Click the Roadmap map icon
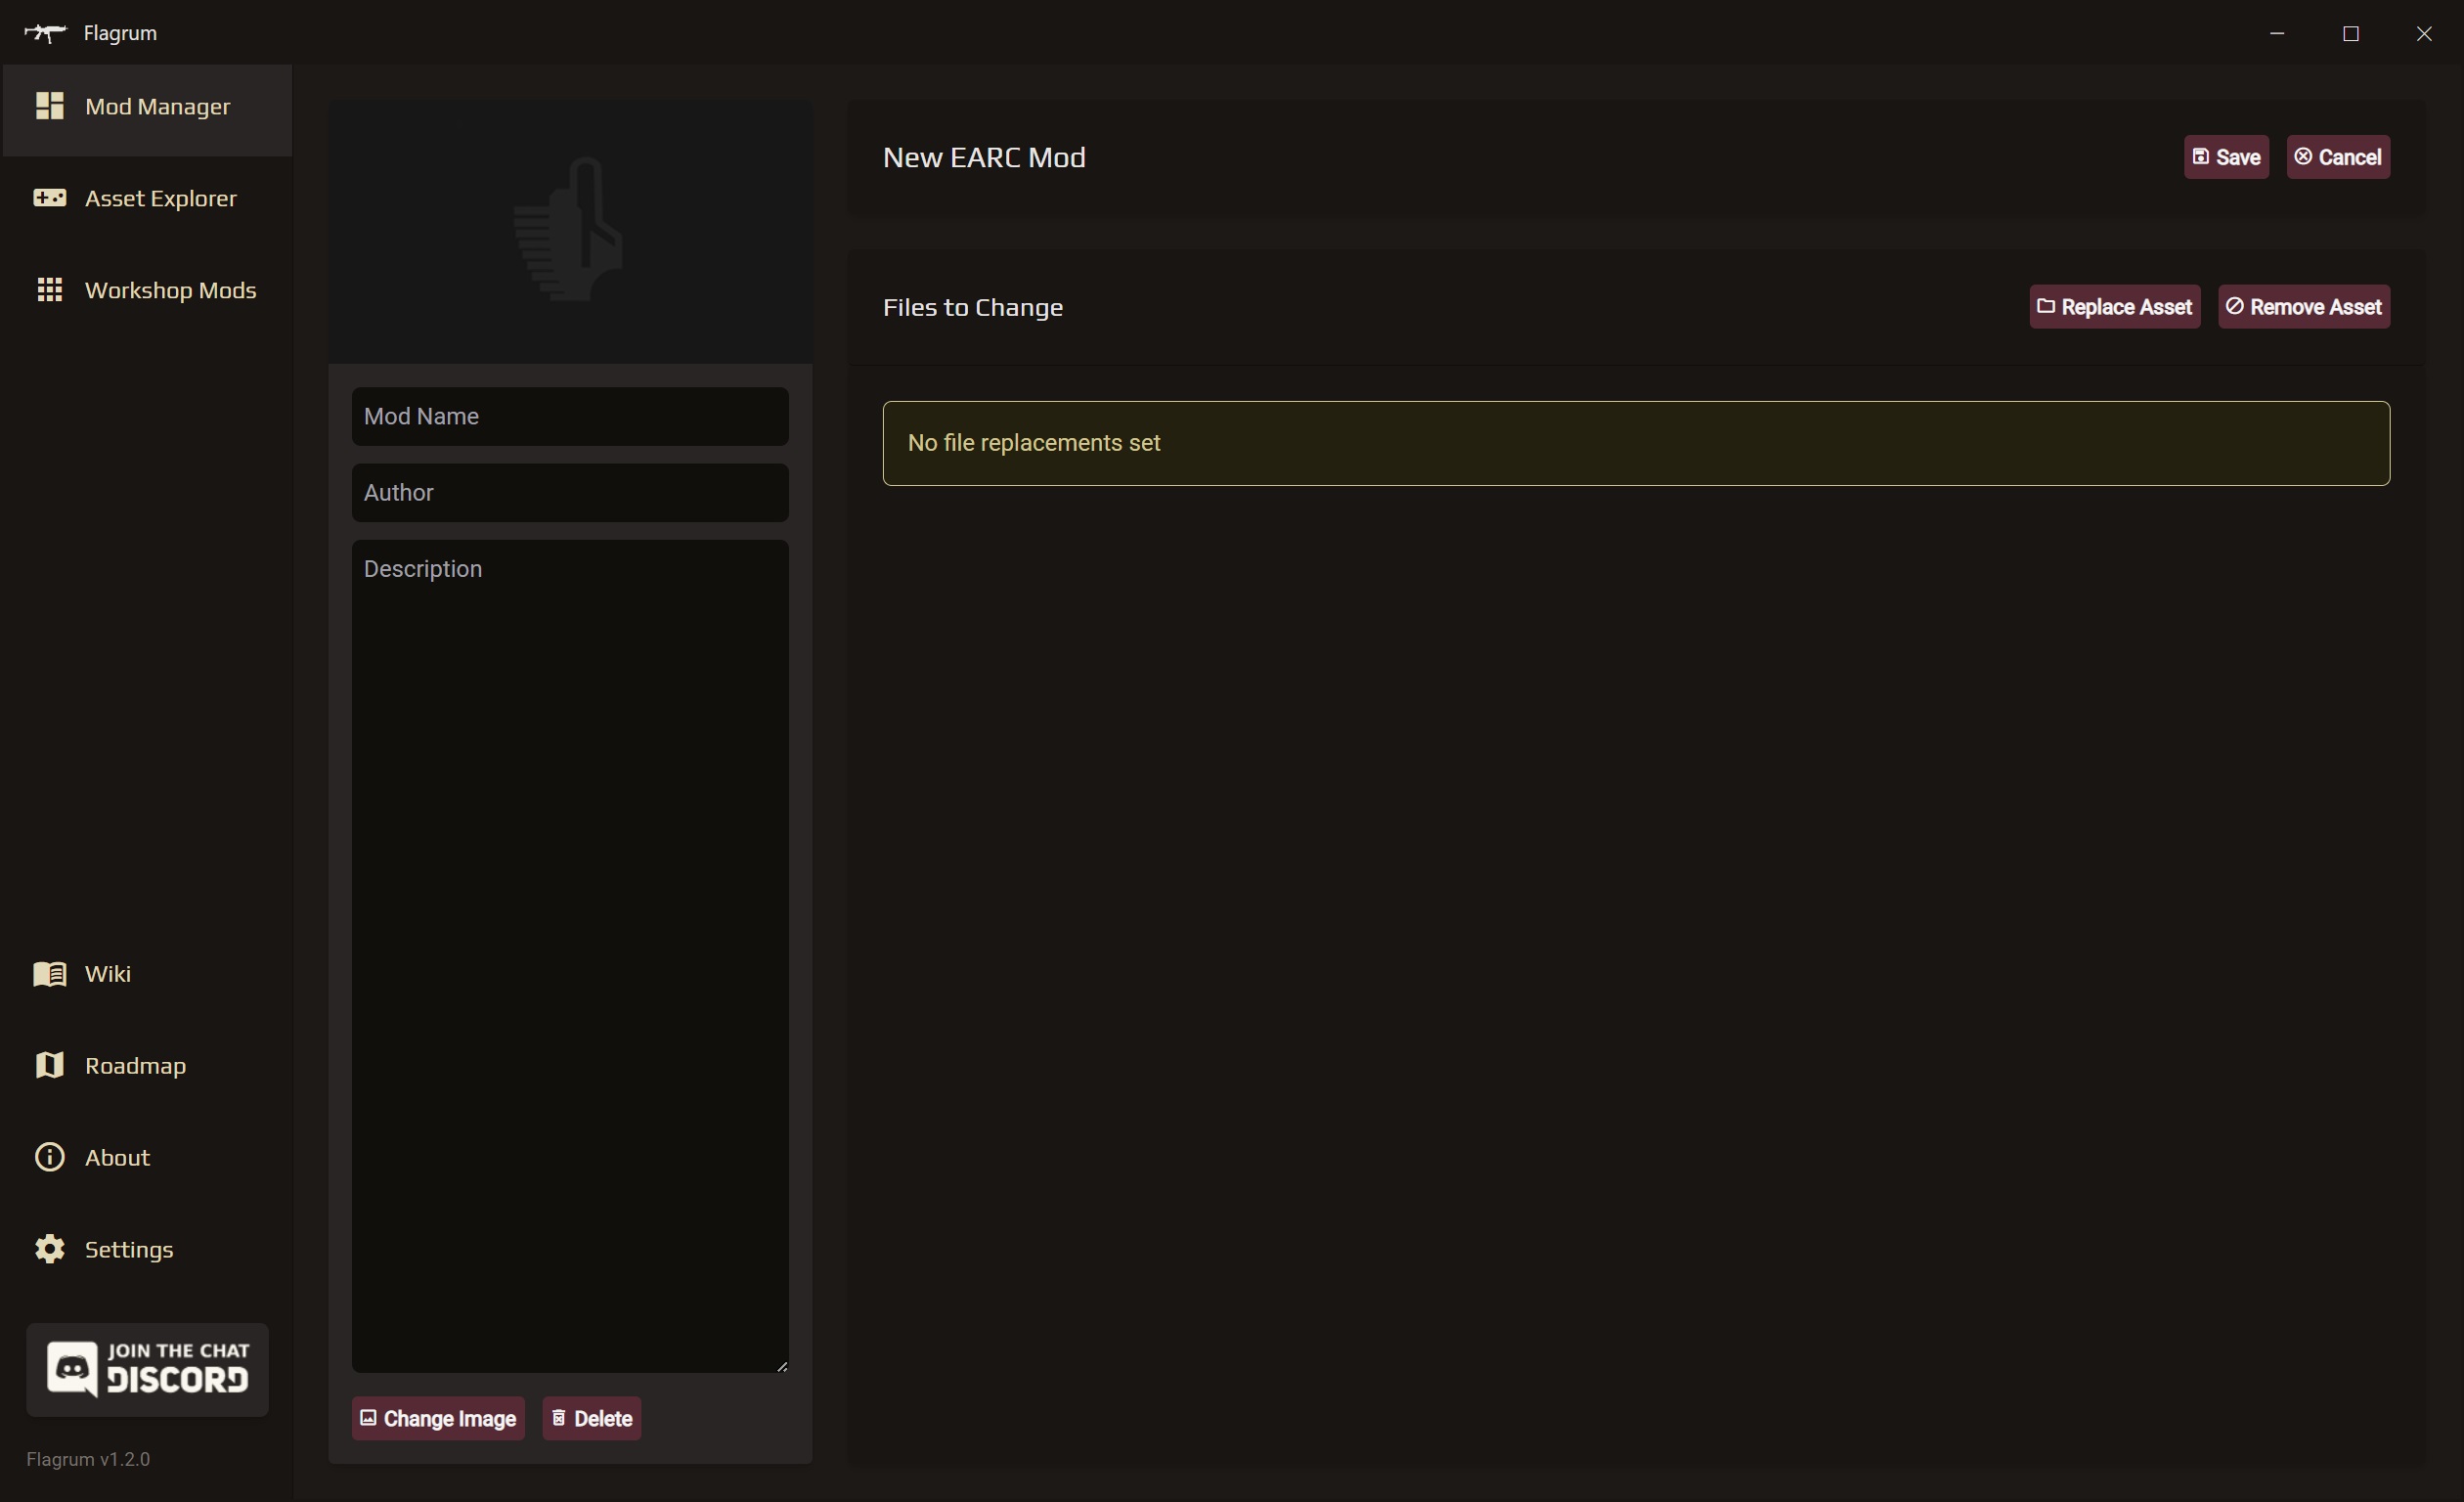 (49, 1066)
